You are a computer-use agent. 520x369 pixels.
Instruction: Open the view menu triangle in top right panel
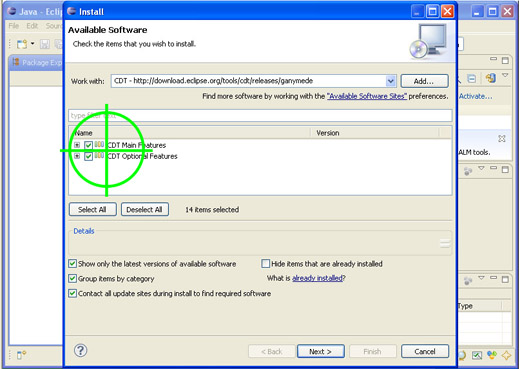click(x=505, y=76)
